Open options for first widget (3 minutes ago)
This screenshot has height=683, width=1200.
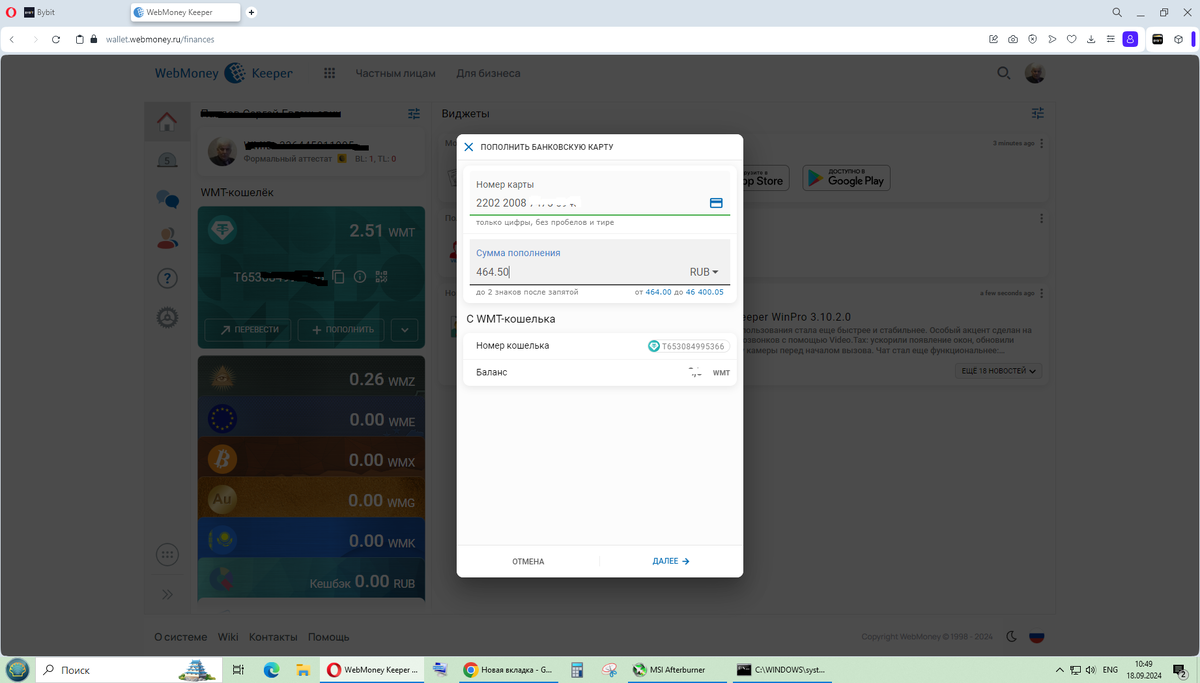tap(1042, 143)
